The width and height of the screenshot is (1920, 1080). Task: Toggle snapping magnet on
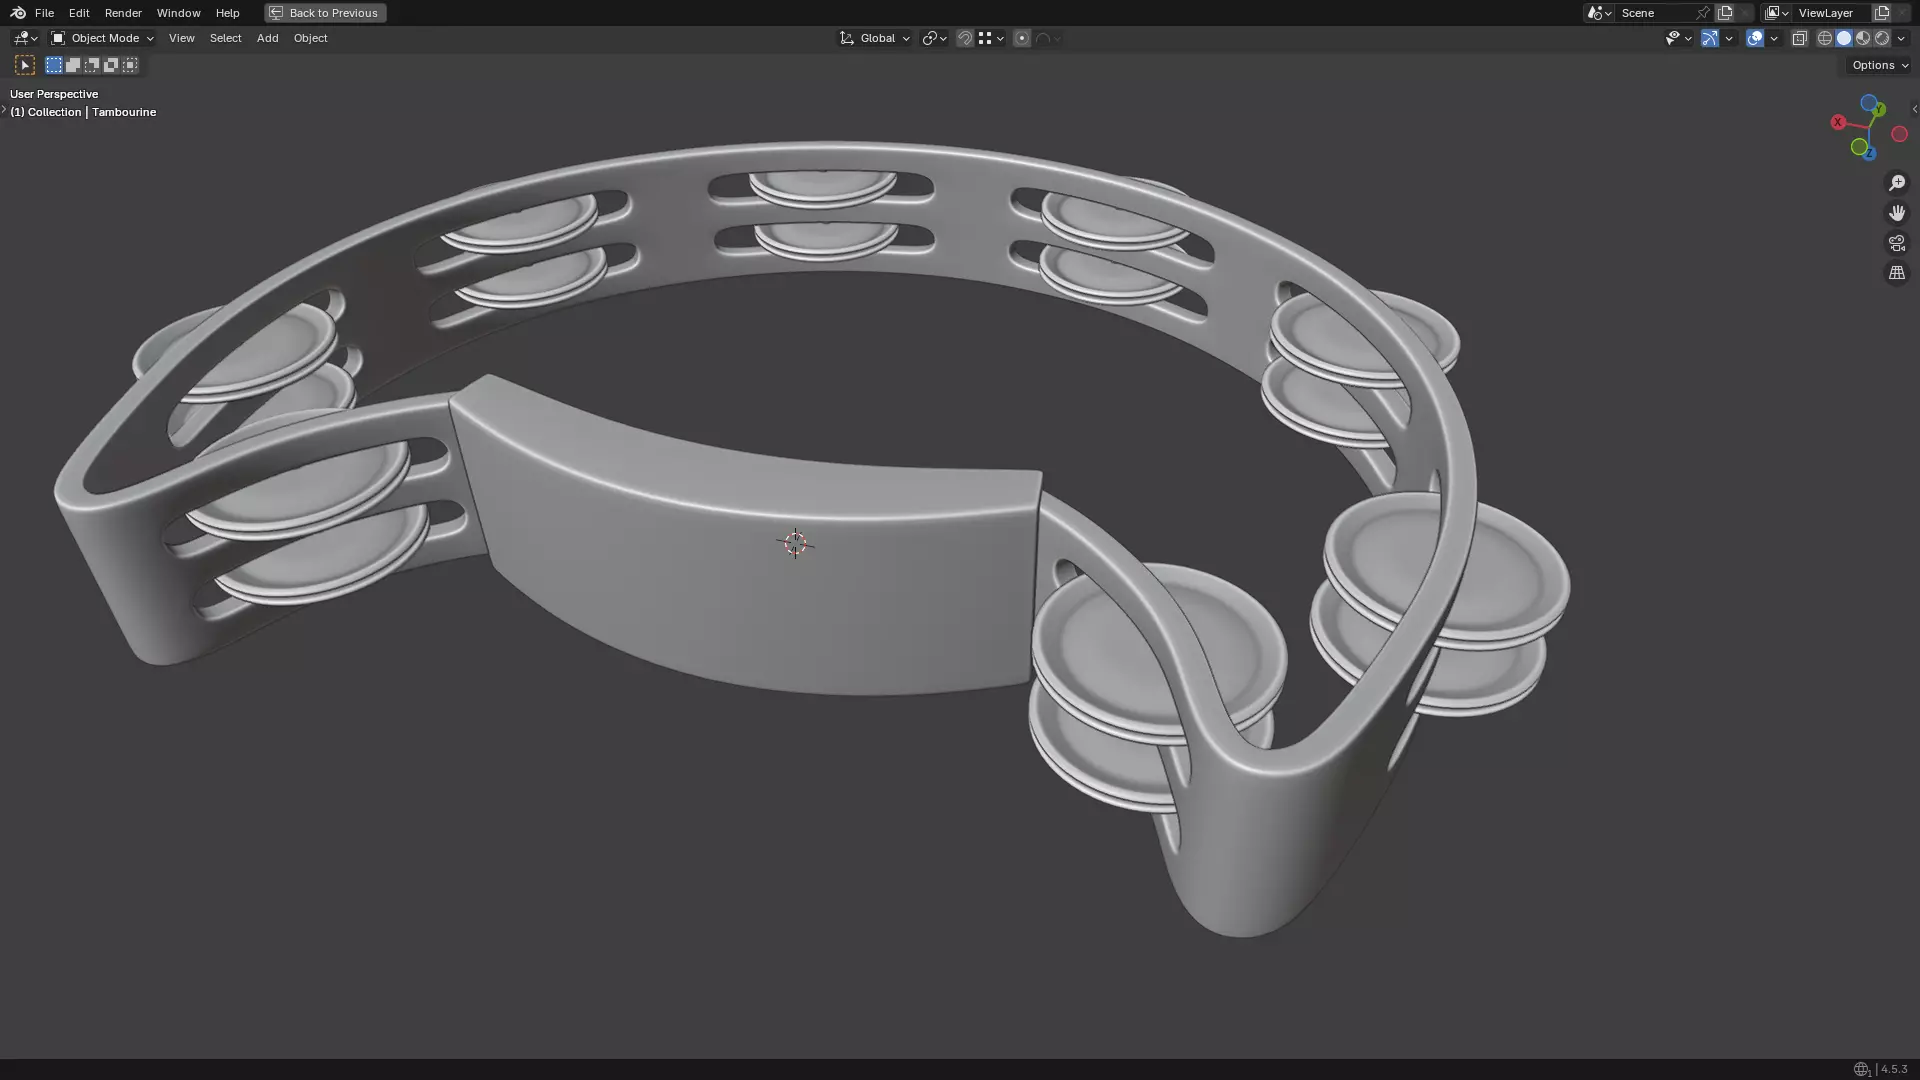tap(964, 38)
